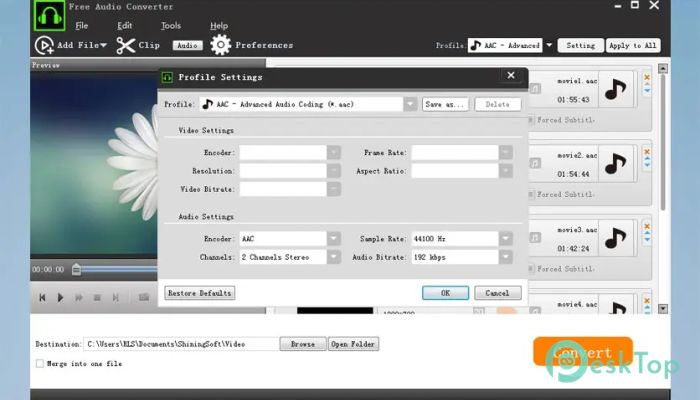Open the Video Encoder dropdown
Screen dimensions: 700x400
pos(333,153)
